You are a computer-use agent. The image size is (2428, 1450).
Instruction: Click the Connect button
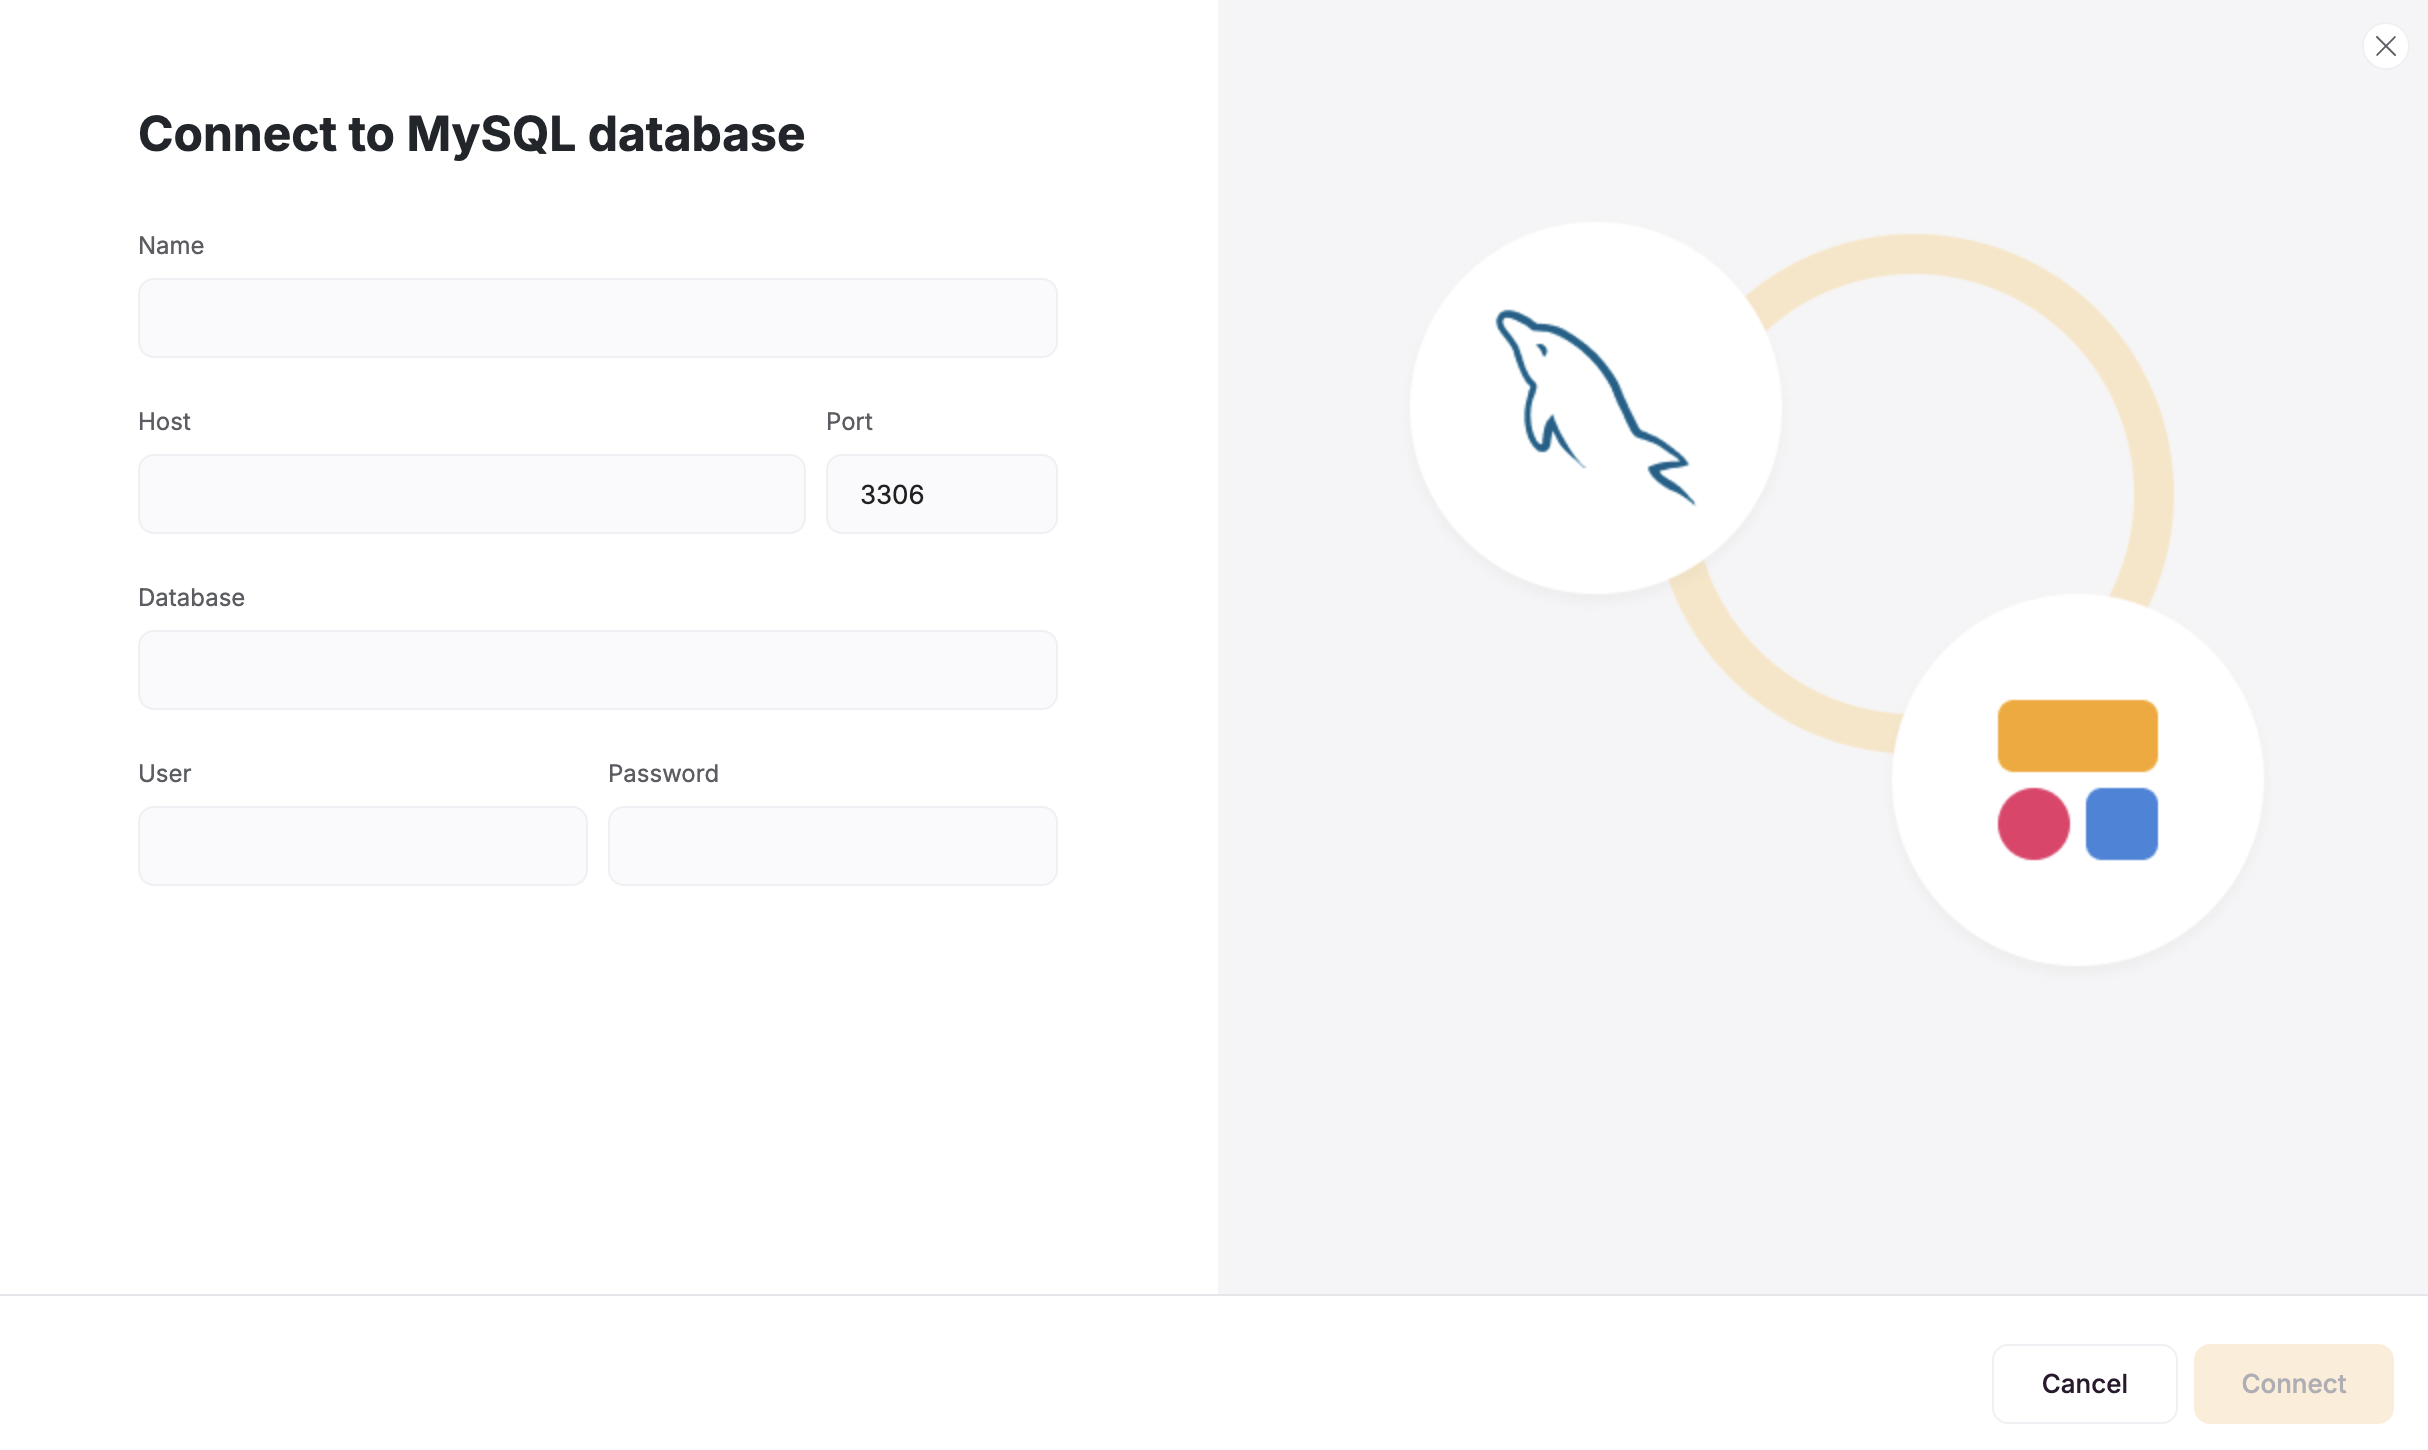[2293, 1383]
